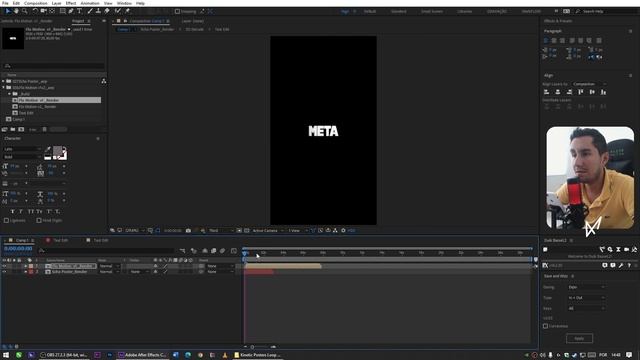Enable motion blur for timeline layers
640x360 pixels.
(x=222, y=251)
